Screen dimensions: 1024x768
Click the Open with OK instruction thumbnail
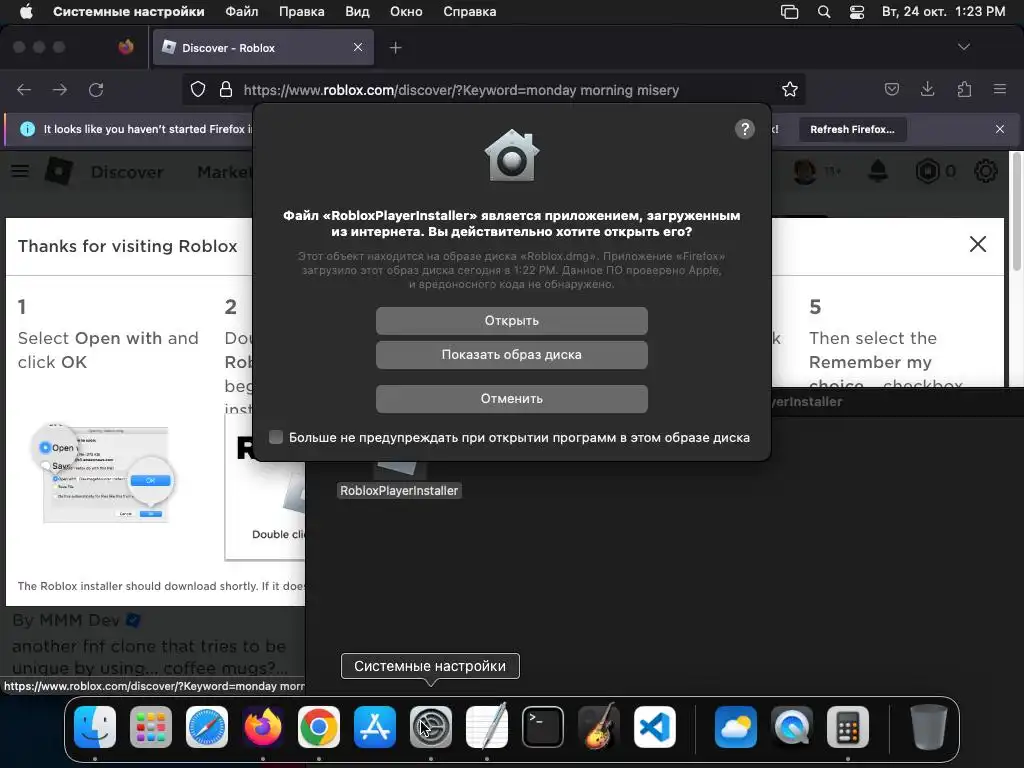103,474
